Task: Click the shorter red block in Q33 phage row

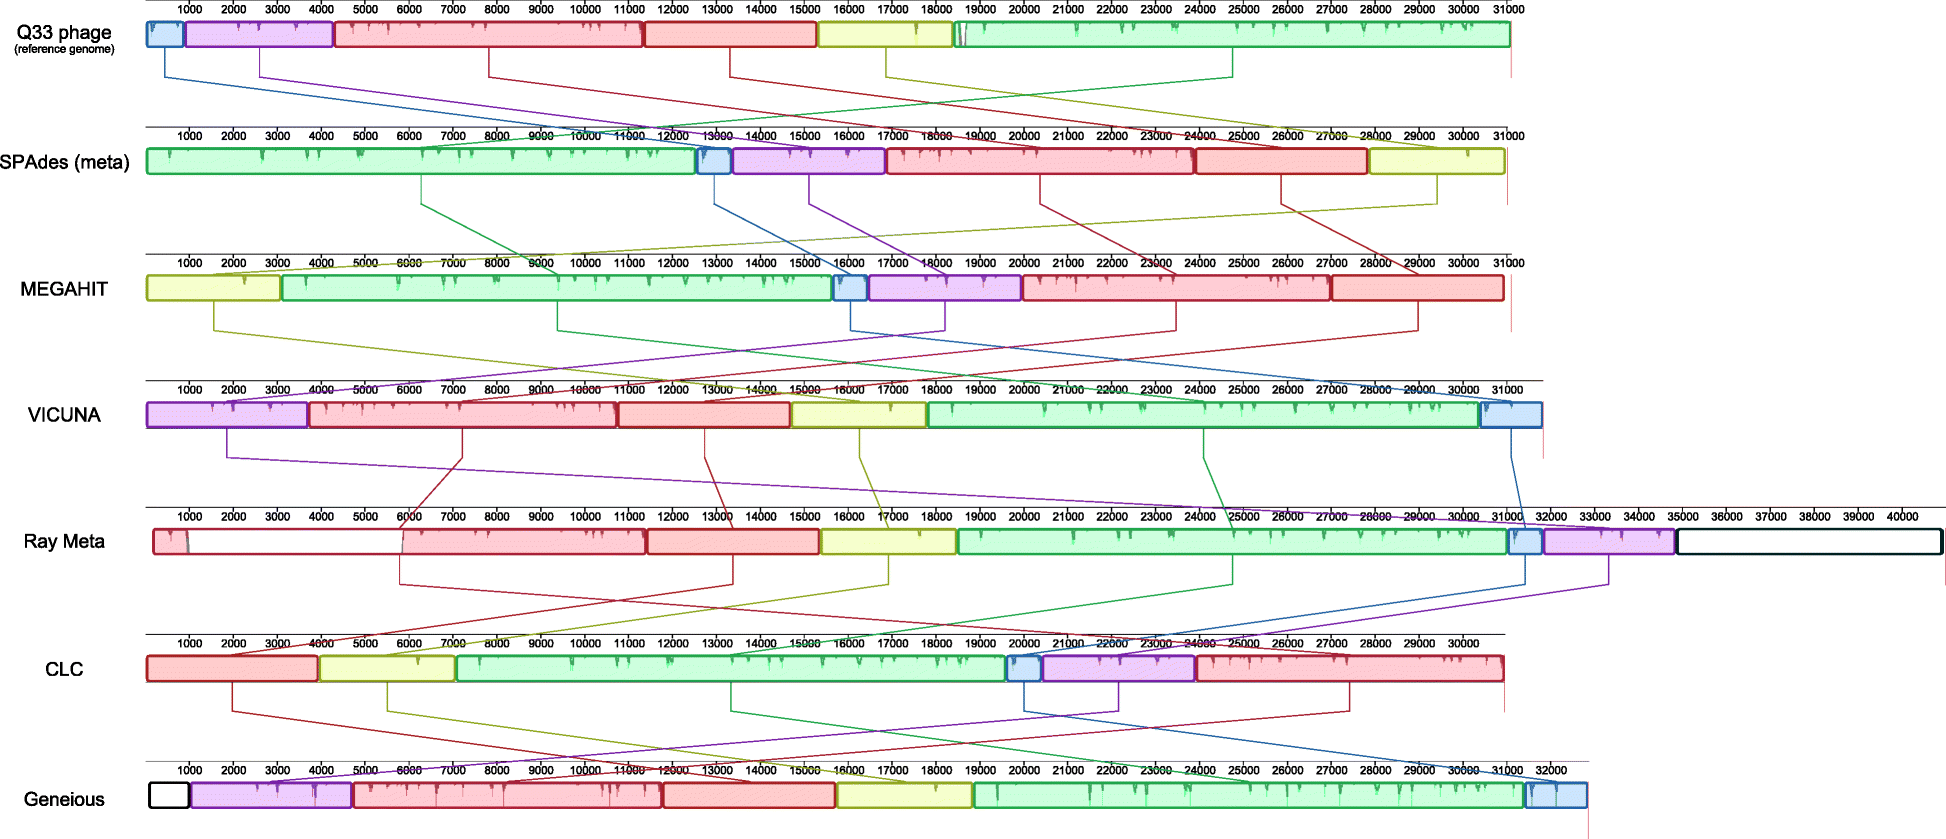Action: 731,34
